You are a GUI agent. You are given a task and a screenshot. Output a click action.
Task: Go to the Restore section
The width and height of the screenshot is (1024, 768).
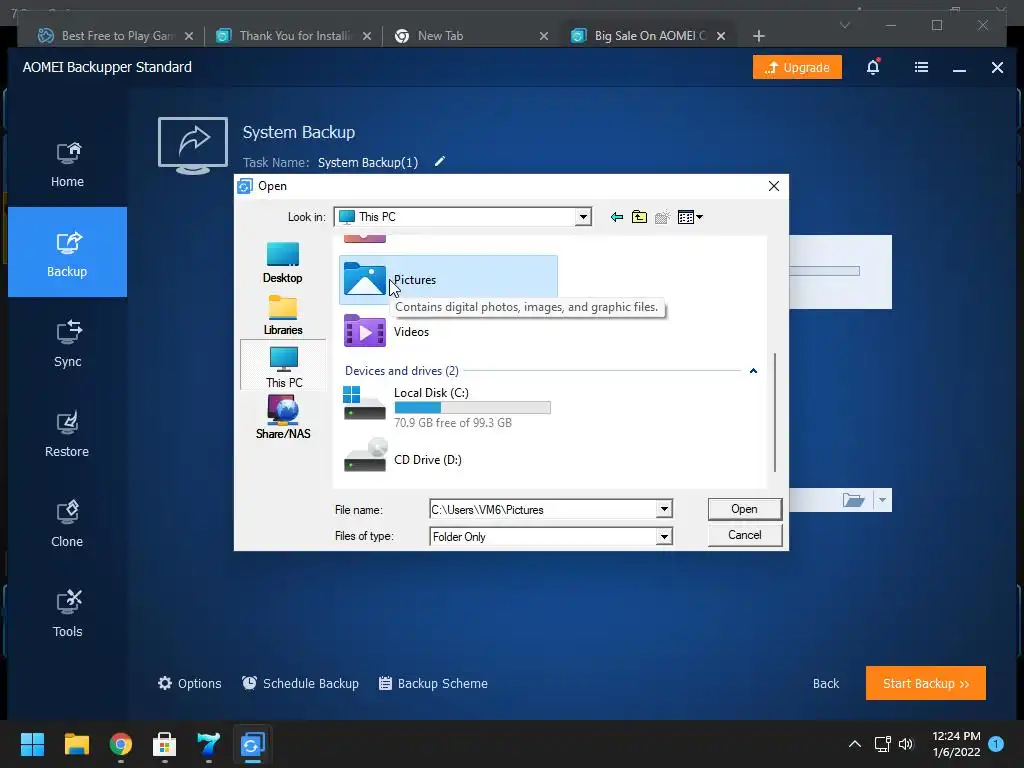pyautogui.click(x=67, y=434)
